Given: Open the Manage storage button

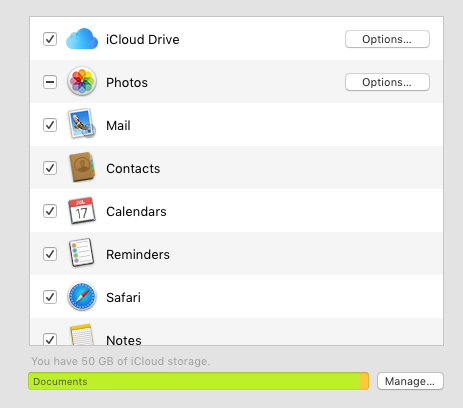Looking at the screenshot, I should (x=410, y=381).
